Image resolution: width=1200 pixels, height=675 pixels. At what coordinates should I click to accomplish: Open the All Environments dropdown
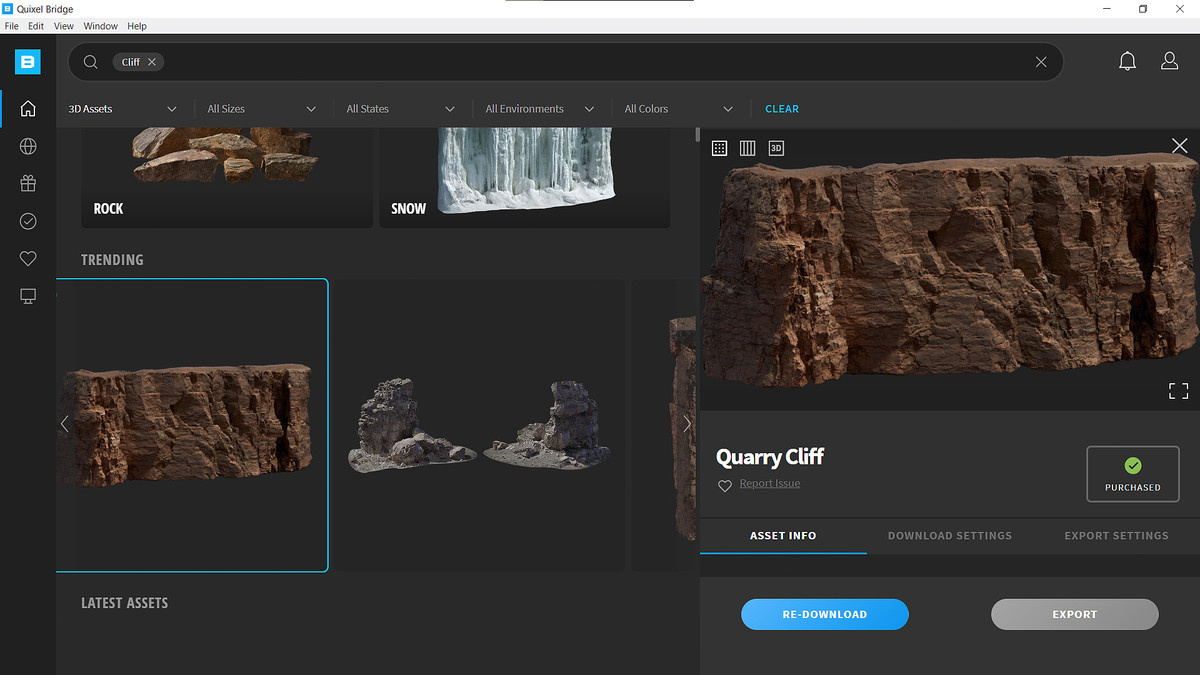(540, 109)
